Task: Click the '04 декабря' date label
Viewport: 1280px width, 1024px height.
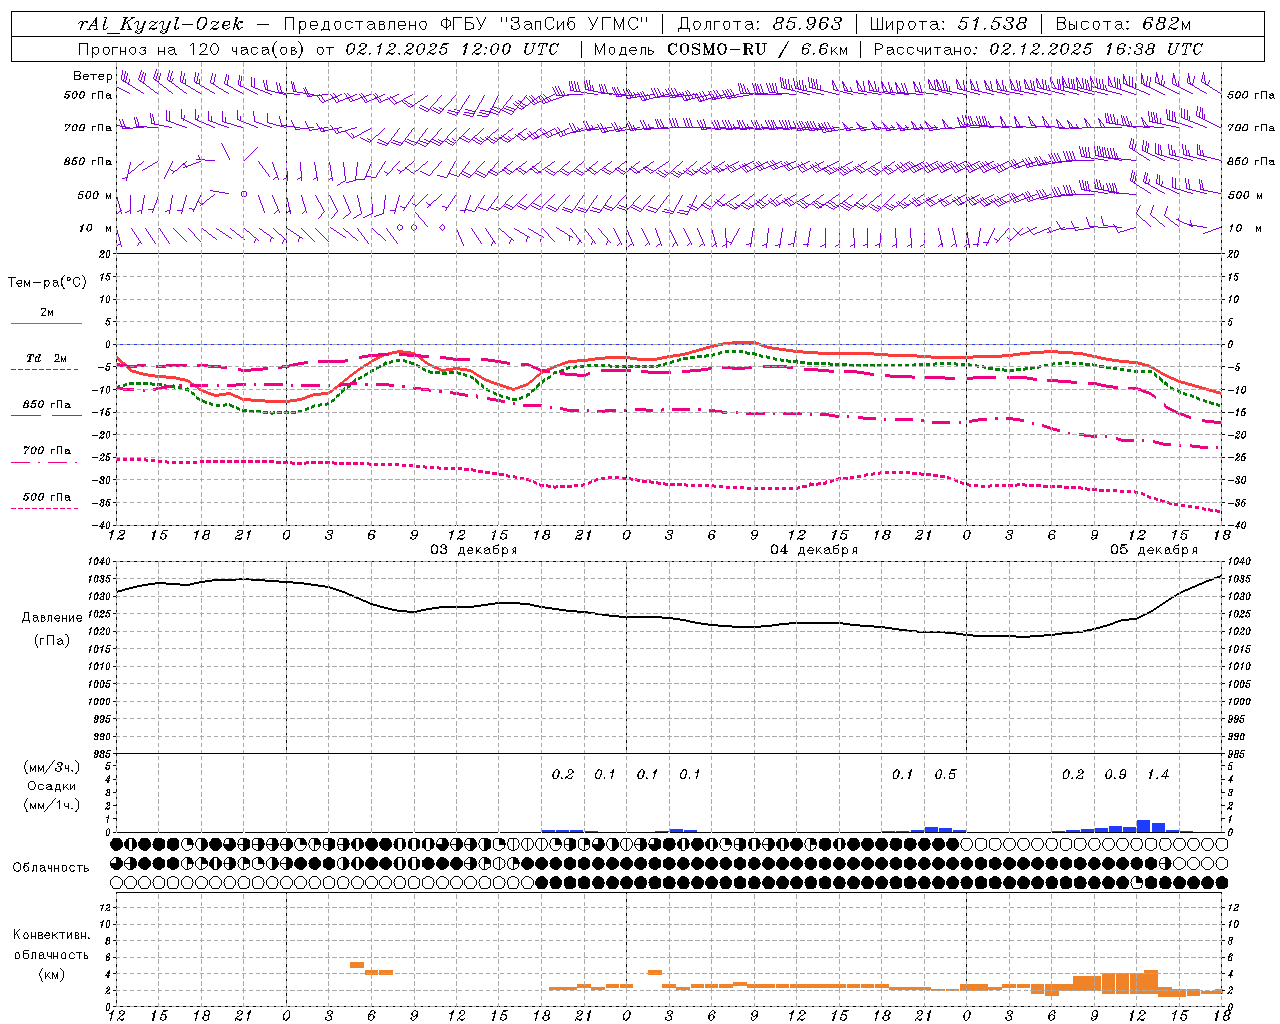Action: pos(814,550)
